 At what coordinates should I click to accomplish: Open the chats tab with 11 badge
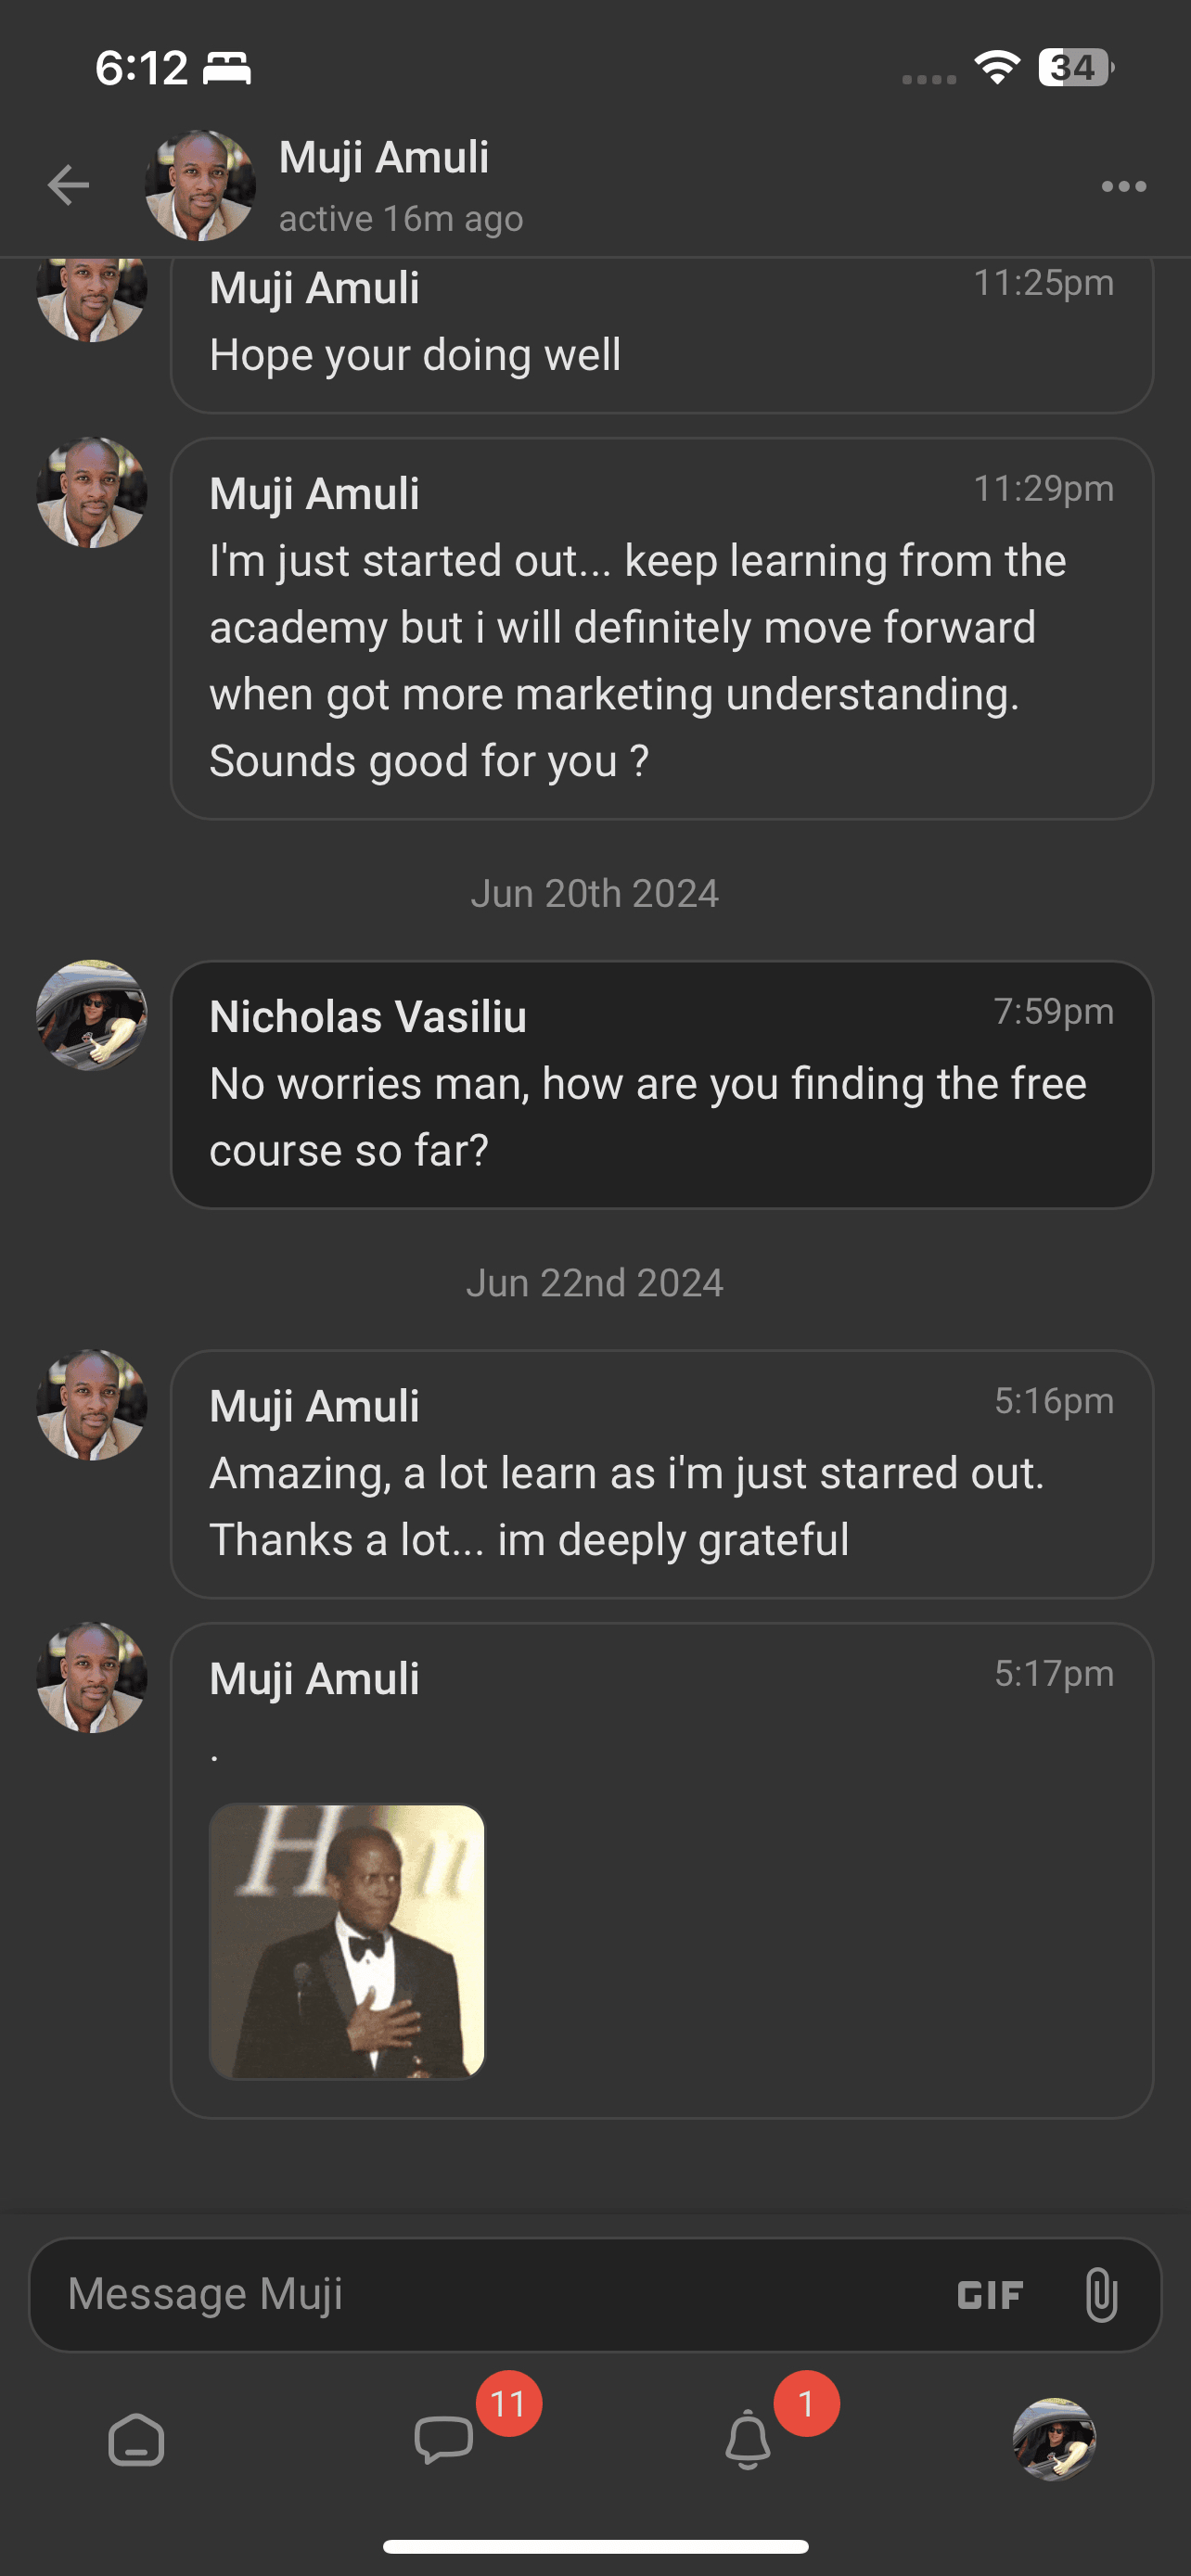tap(444, 2438)
